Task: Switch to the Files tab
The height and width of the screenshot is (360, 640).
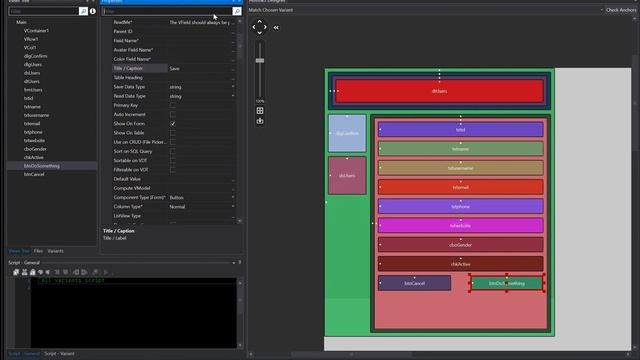Action: tap(38, 251)
